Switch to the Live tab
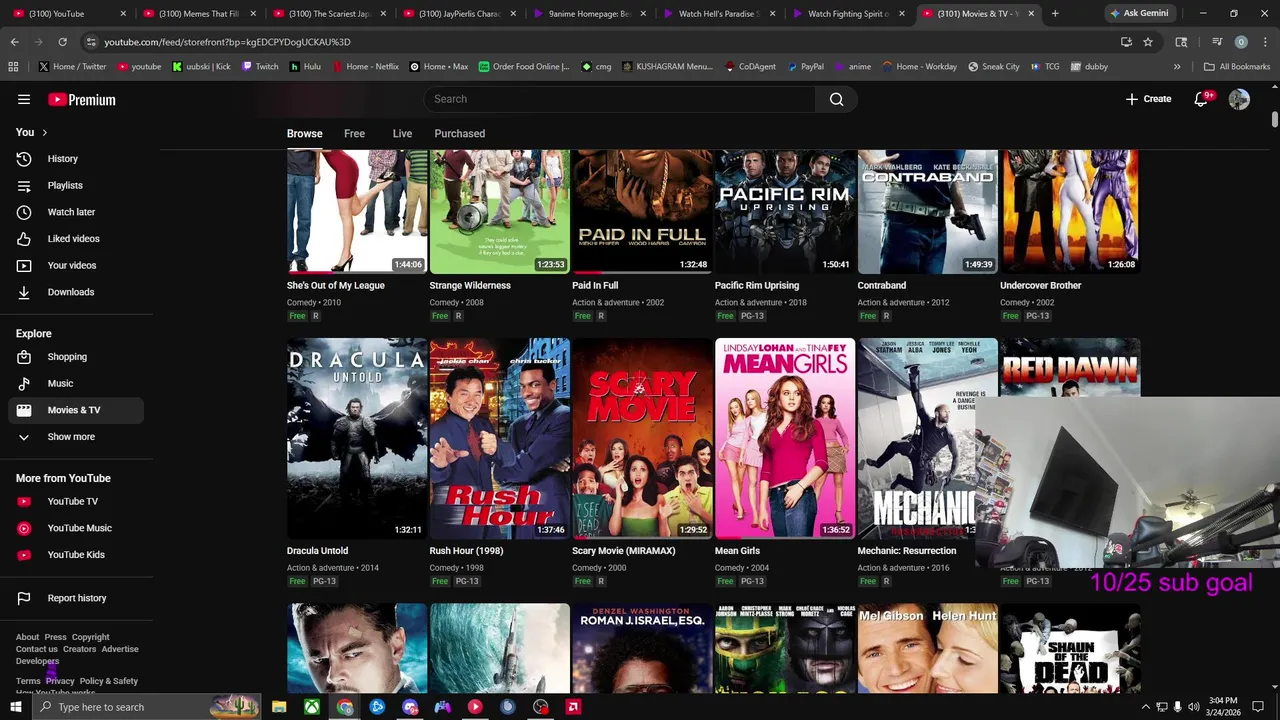 (402, 133)
